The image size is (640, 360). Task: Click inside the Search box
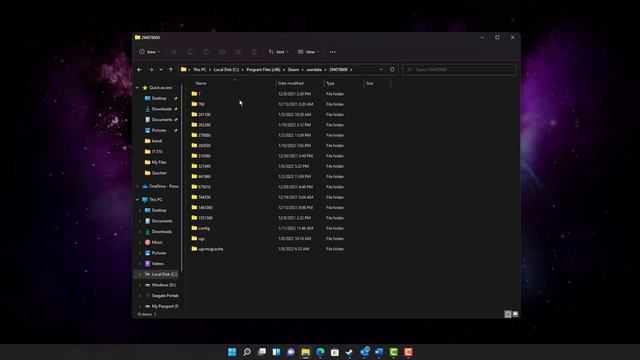pos(459,70)
